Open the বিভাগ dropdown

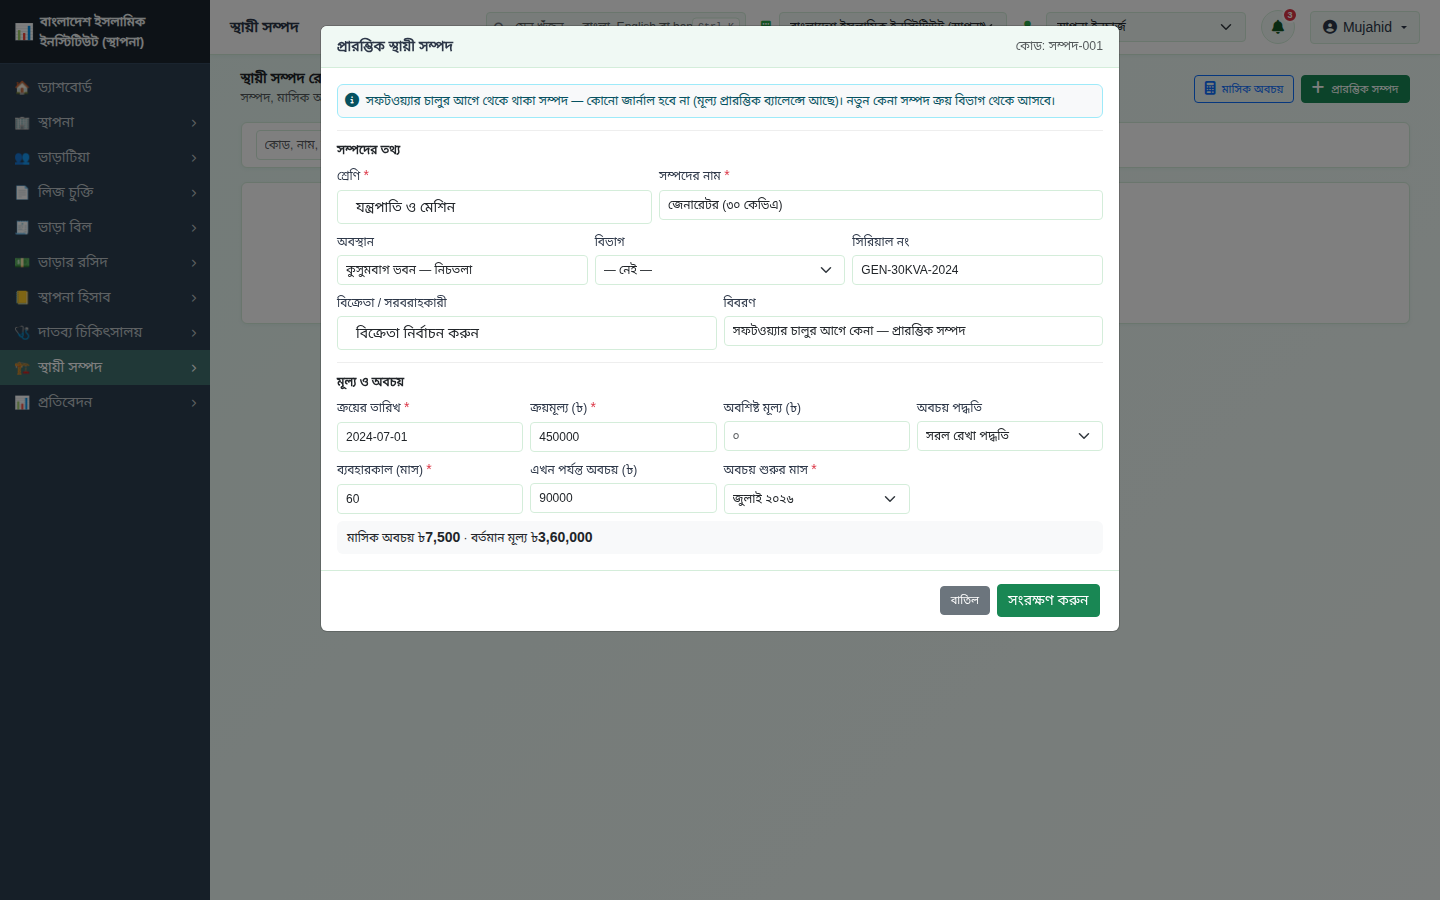(x=720, y=270)
